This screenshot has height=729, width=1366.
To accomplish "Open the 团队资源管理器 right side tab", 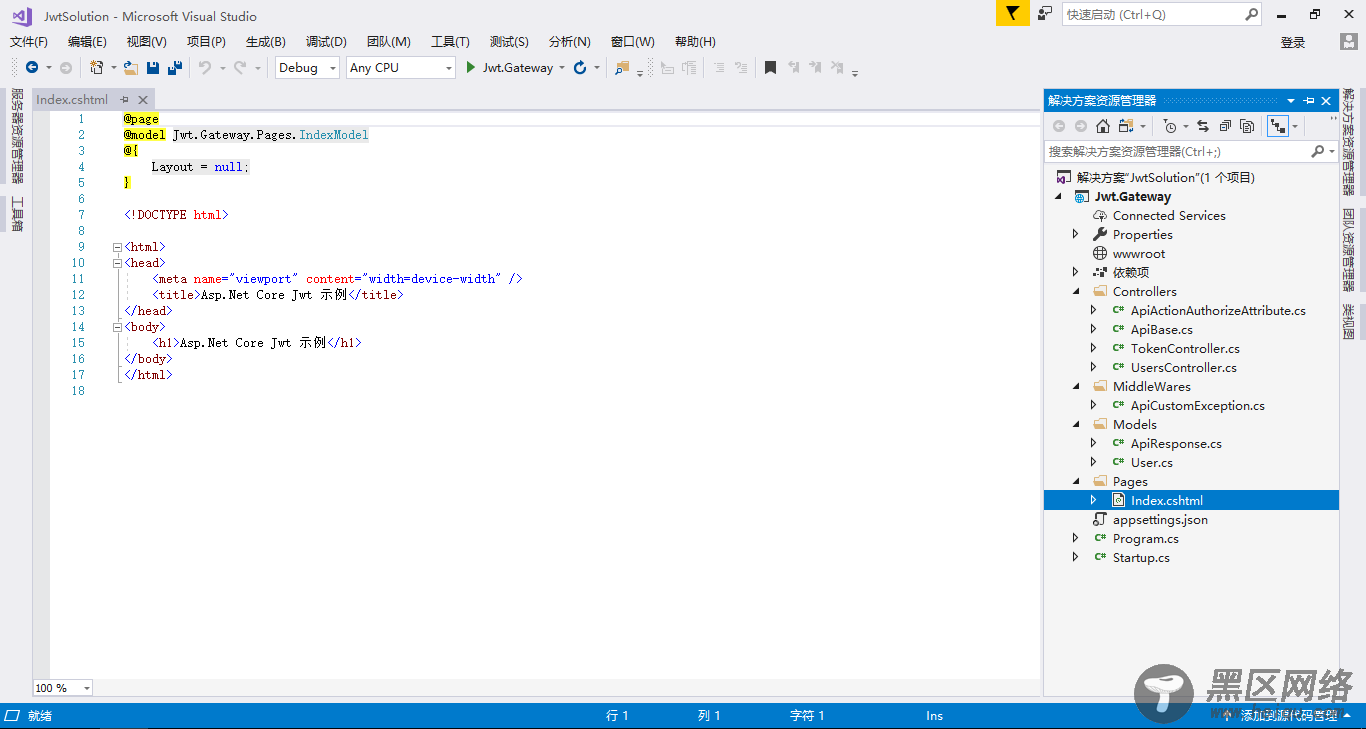I will pyautogui.click(x=1349, y=248).
